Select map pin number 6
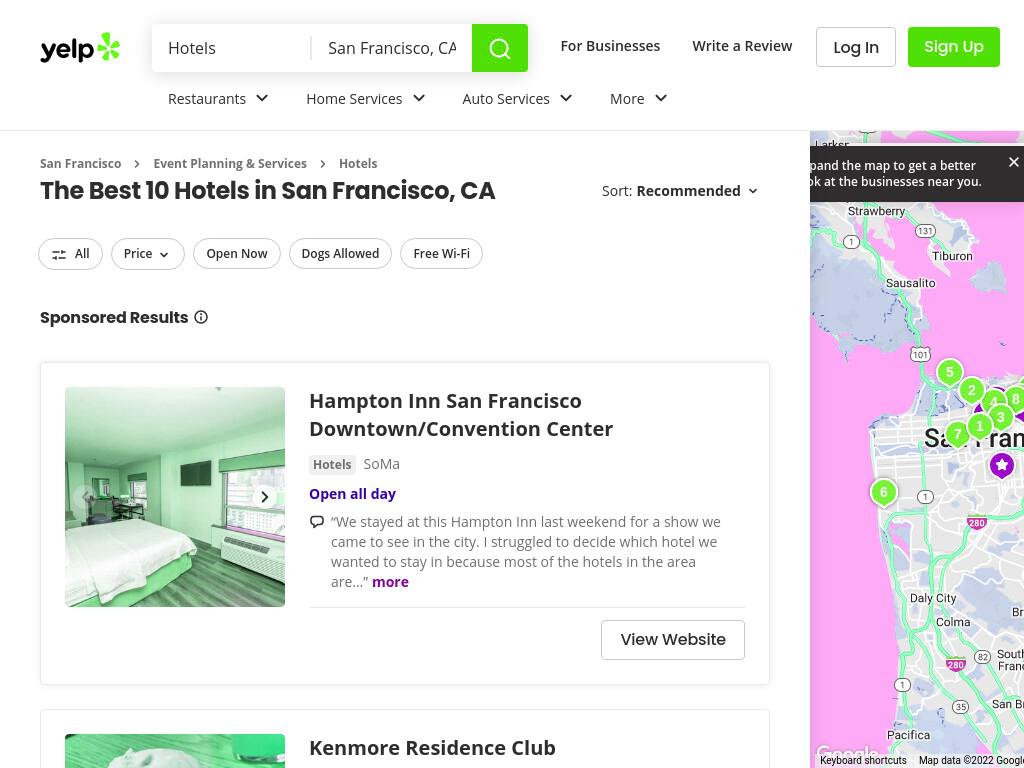This screenshot has width=1024, height=768. click(x=884, y=492)
